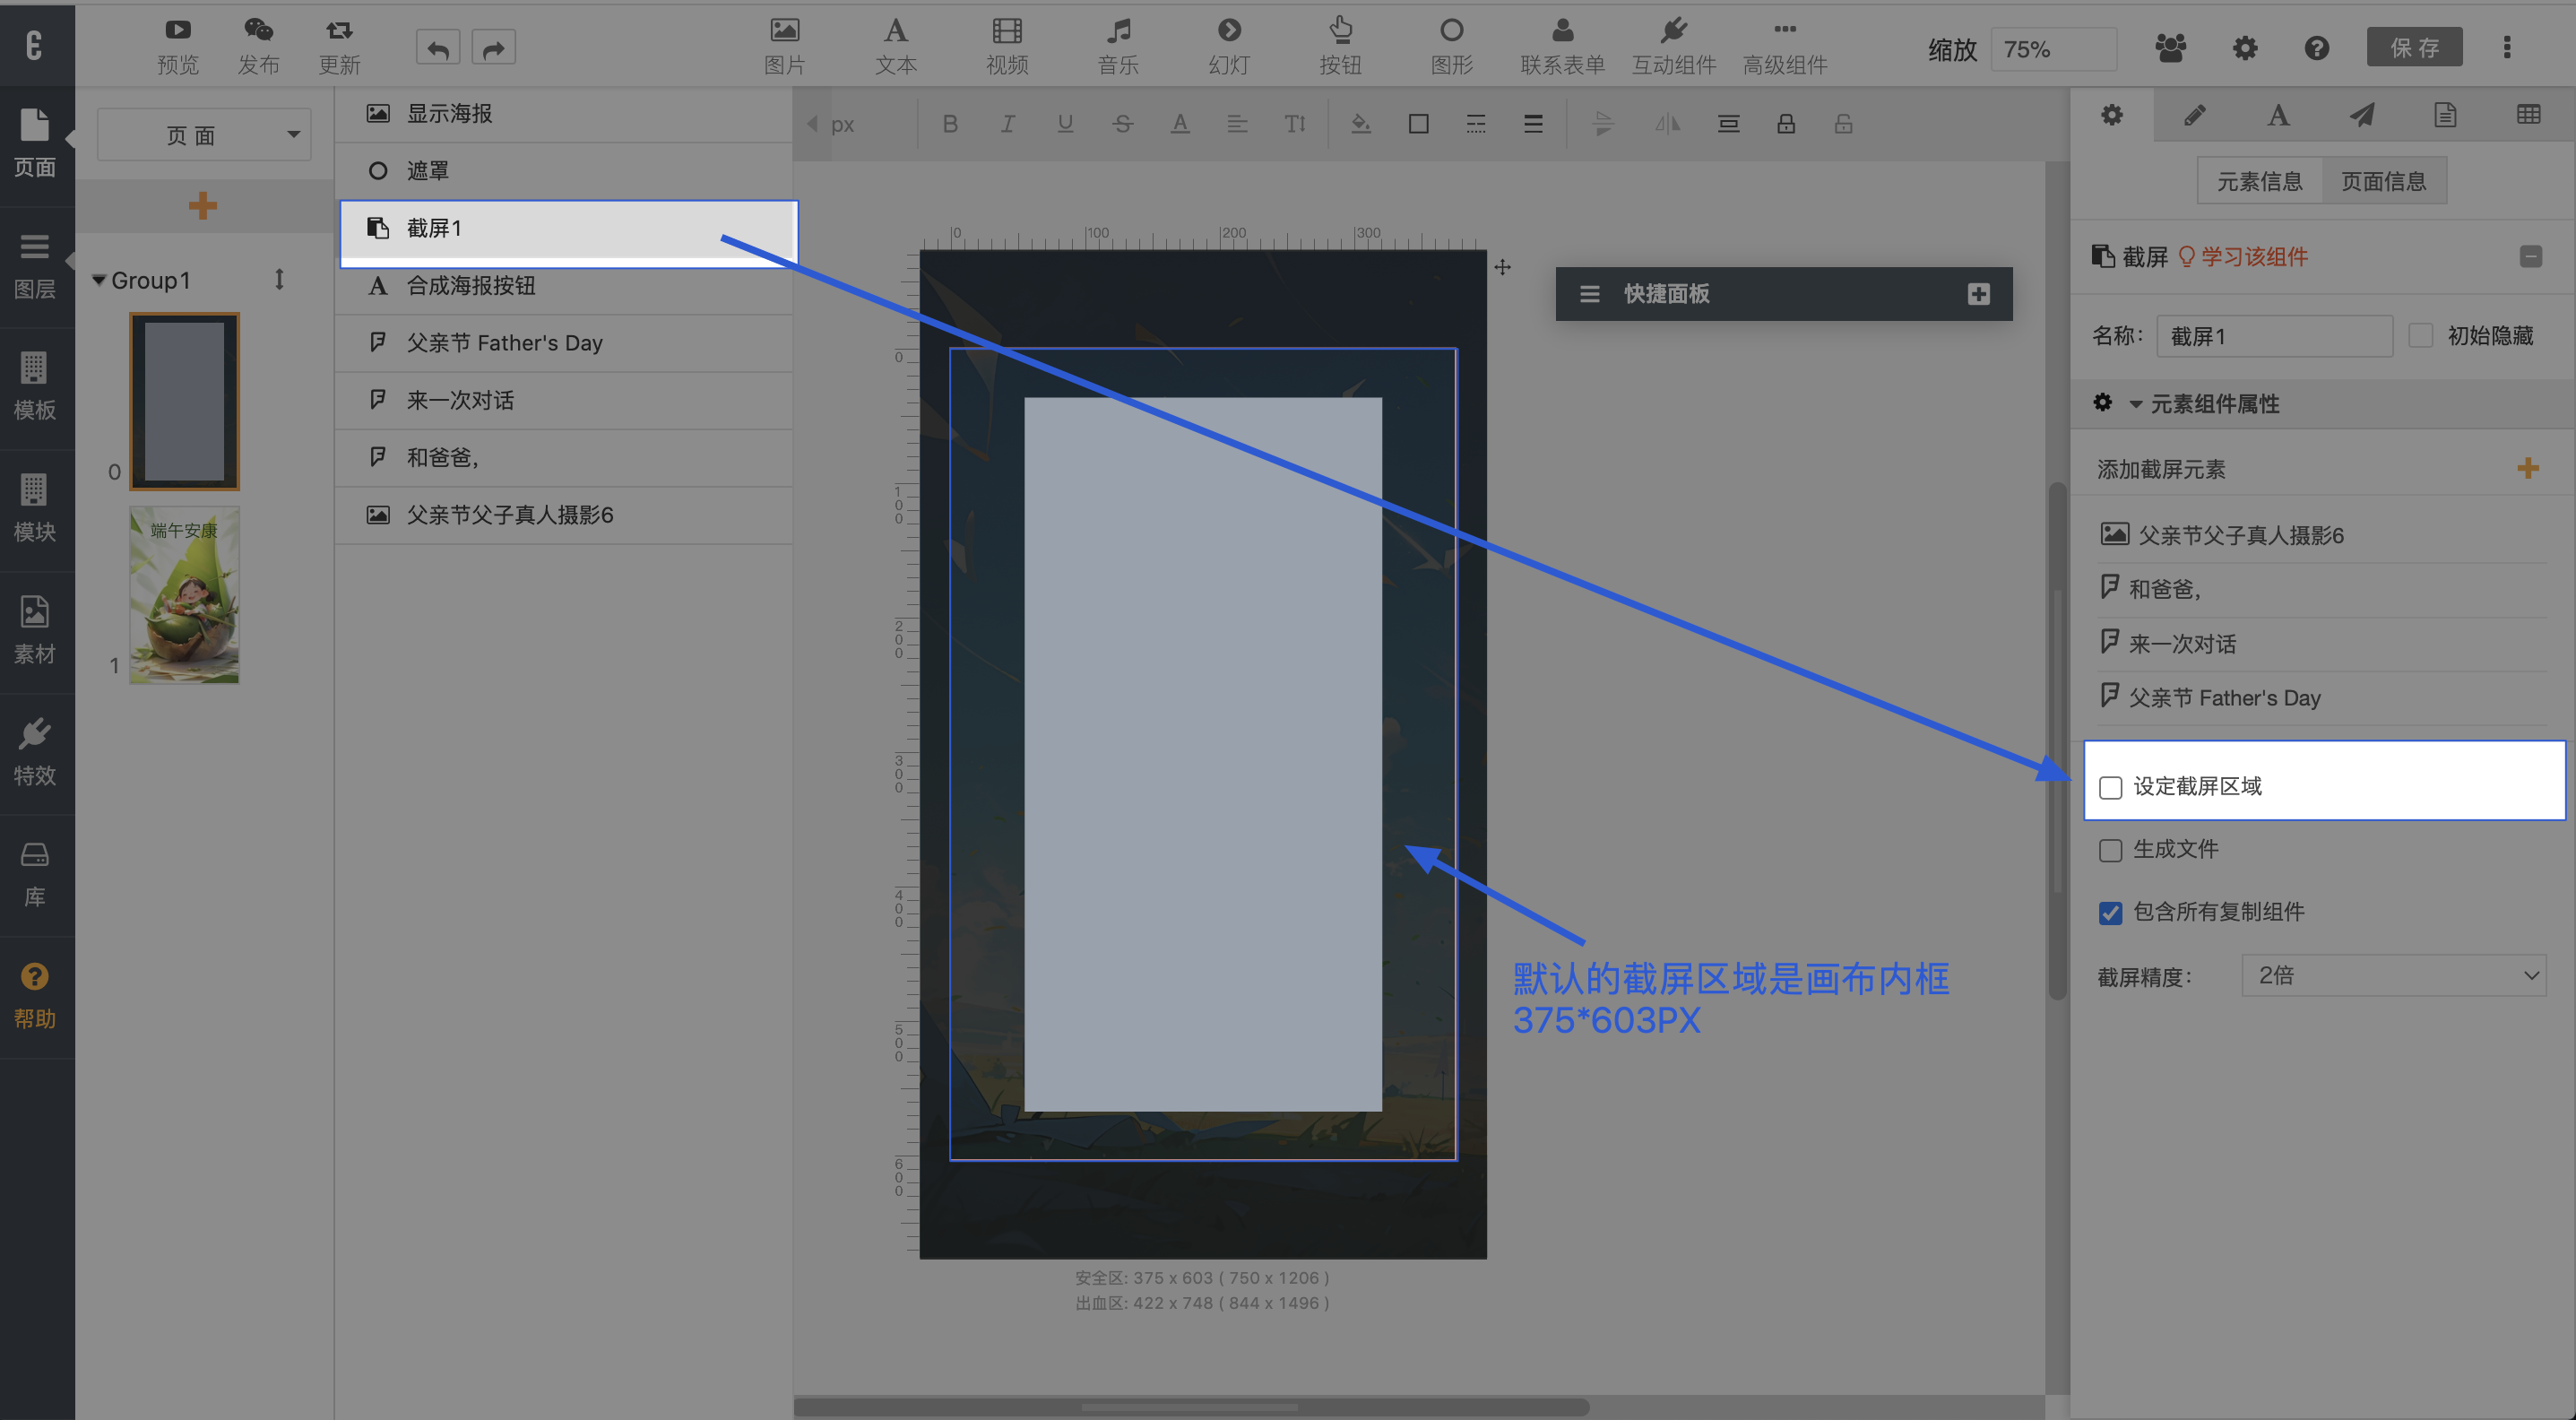Viewport: 2576px width, 1420px height.
Task: Add element via 添加截屏元素 plus icon
Action: [x=2527, y=468]
